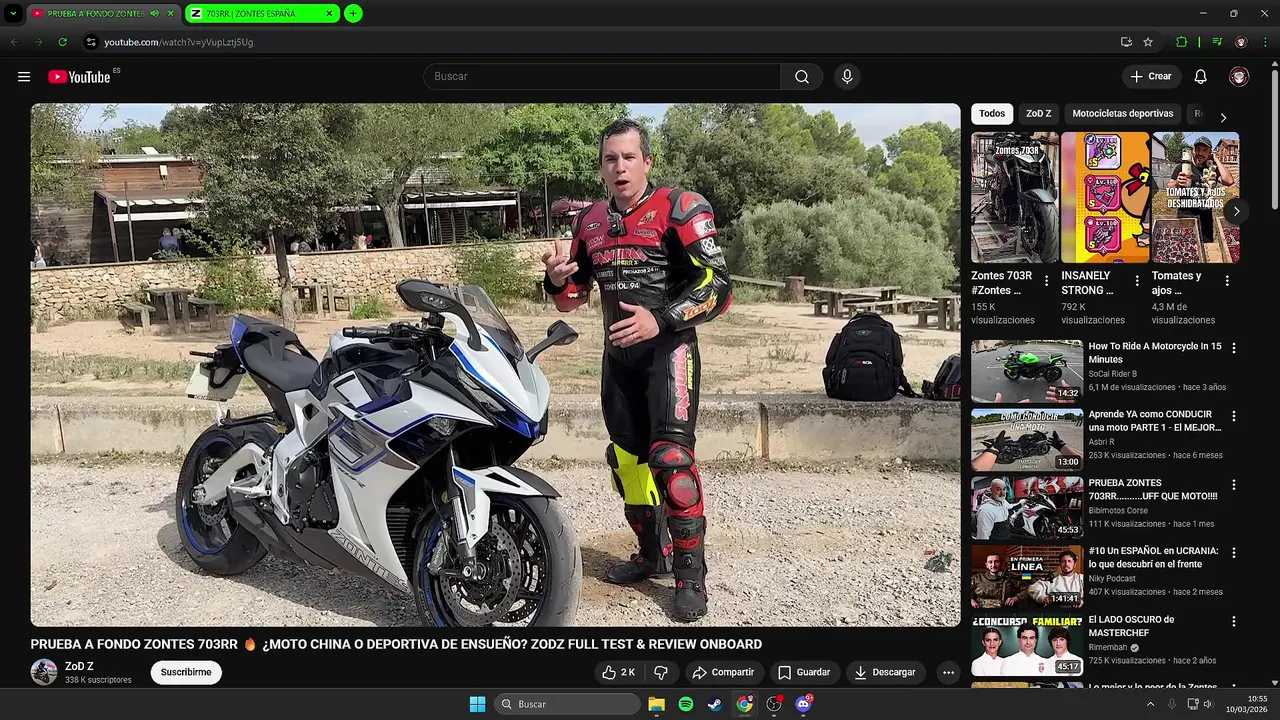This screenshot has height=720, width=1280.
Task: Dislike the video with thumbs down
Action: (x=661, y=672)
